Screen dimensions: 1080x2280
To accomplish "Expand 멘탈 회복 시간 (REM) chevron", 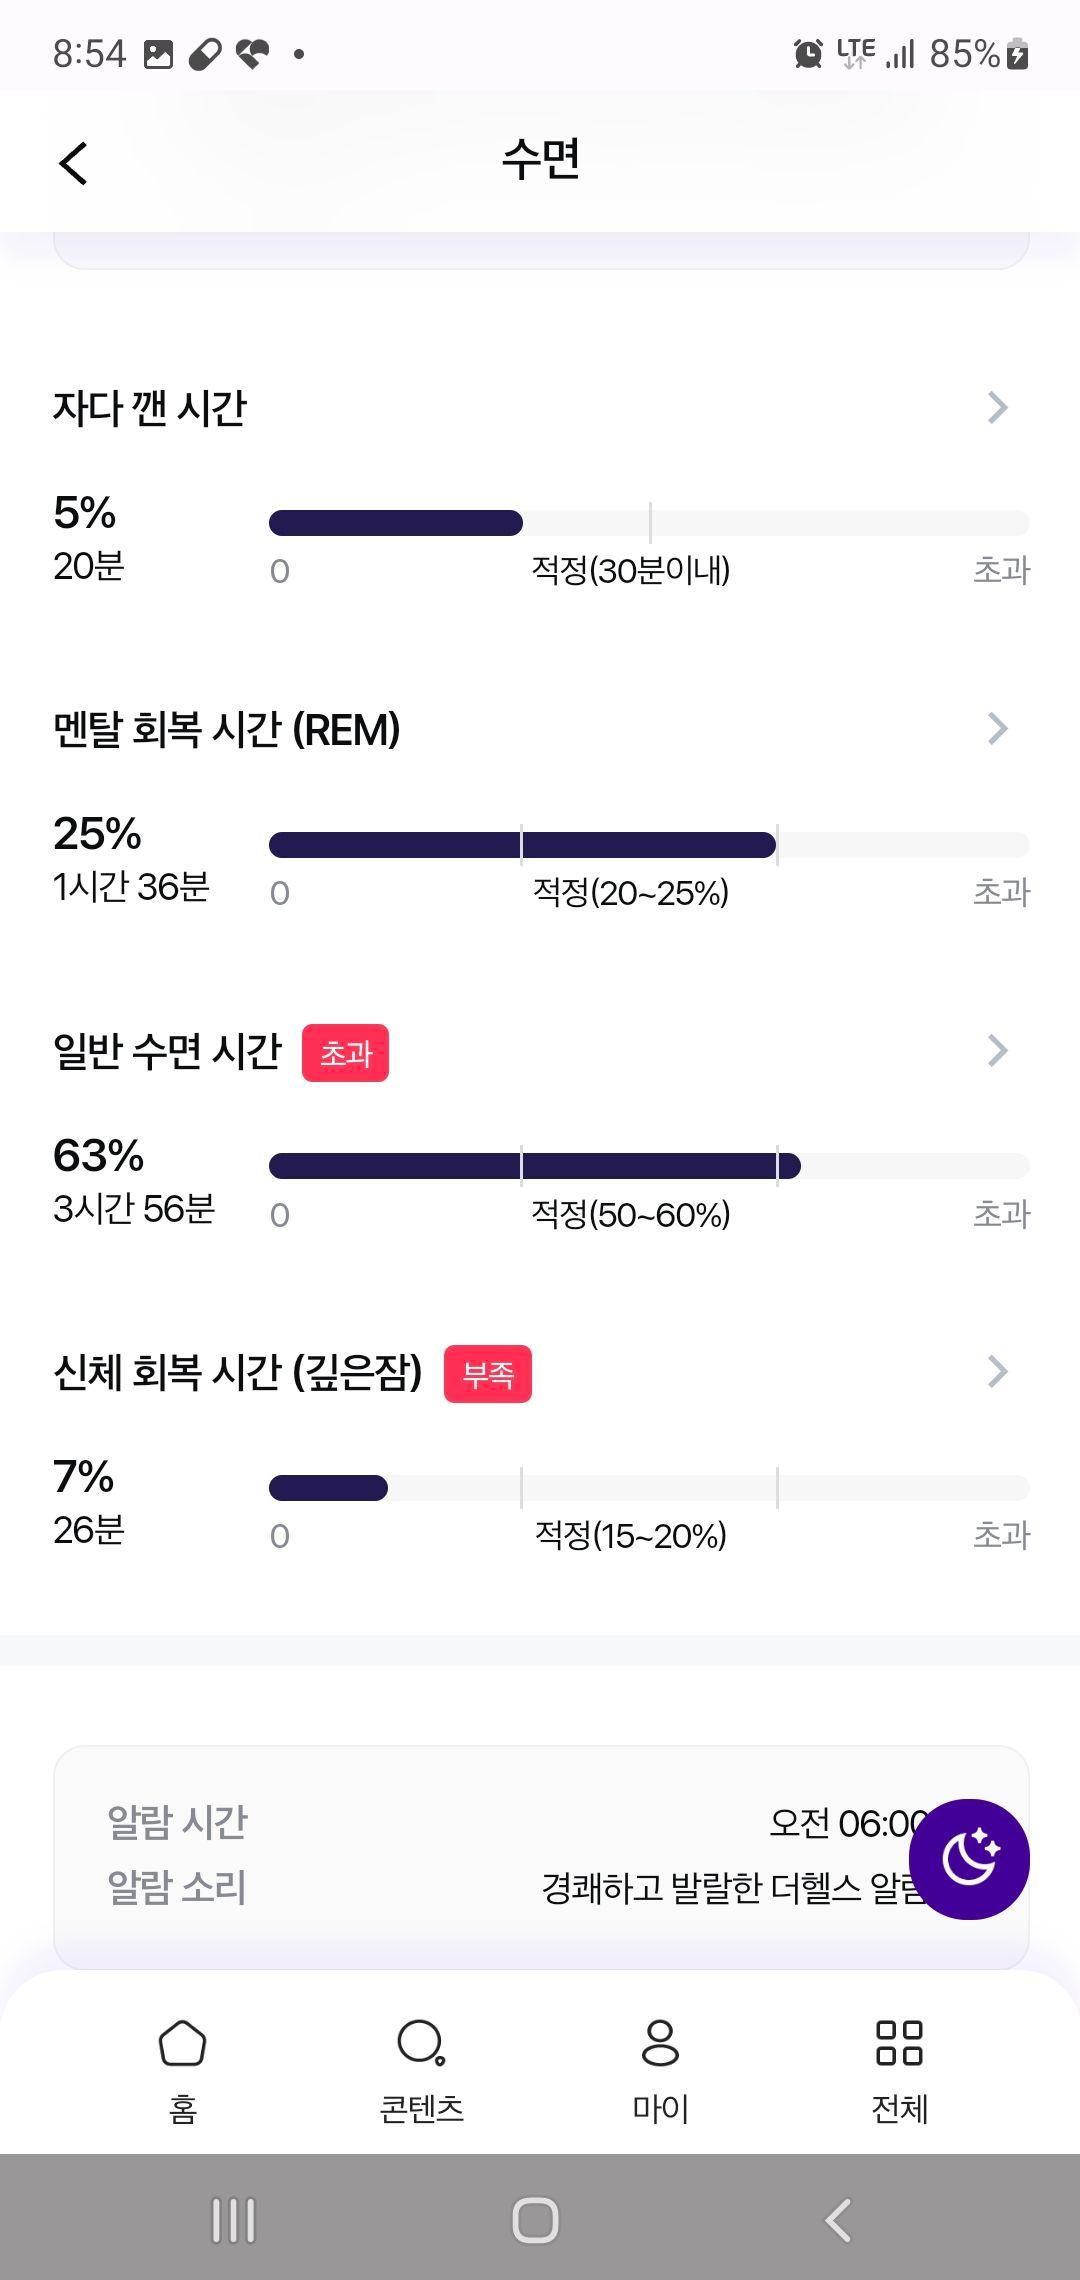I will tap(997, 729).
